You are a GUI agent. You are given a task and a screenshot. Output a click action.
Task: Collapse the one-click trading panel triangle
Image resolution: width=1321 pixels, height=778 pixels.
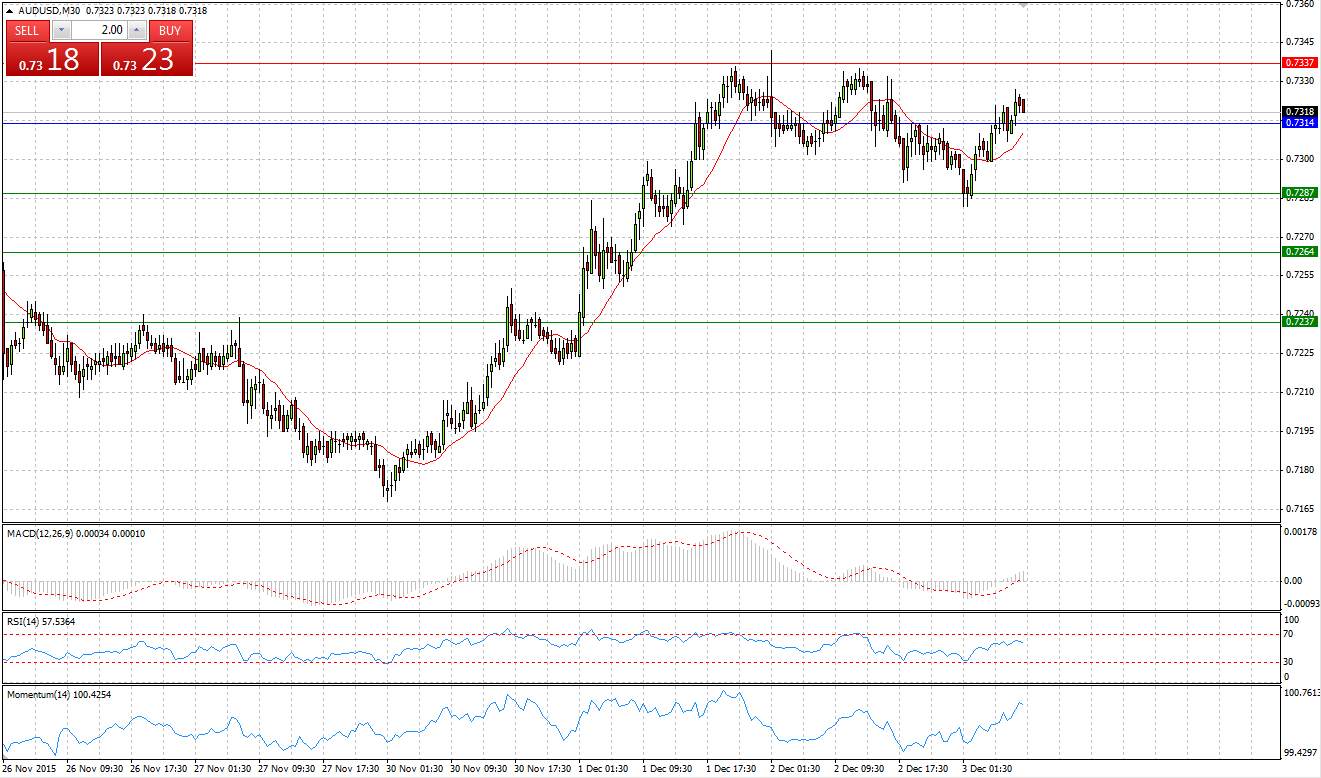pyautogui.click(x=10, y=10)
